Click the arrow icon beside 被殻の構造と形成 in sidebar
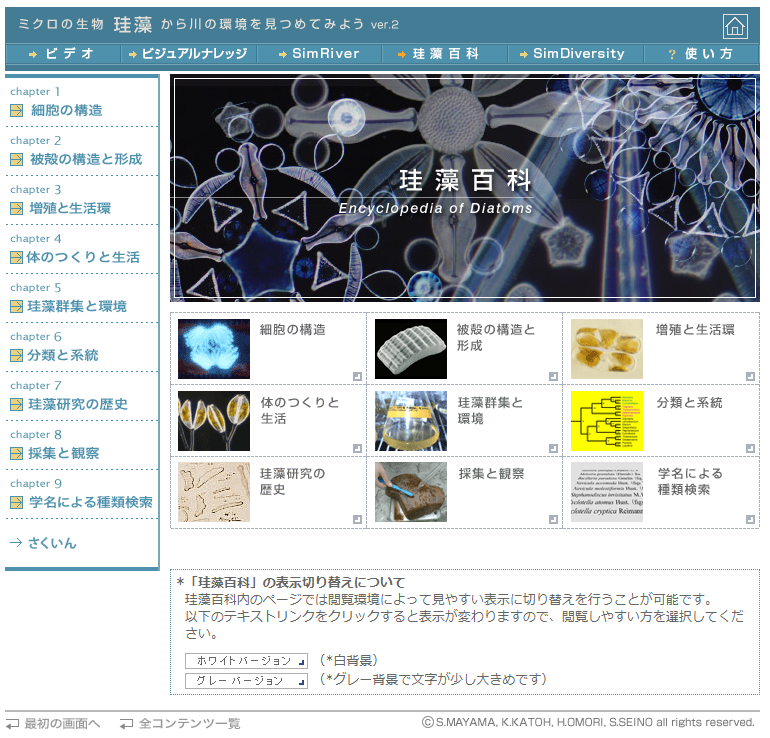Image resolution: width=770 pixels, height=738 pixels. tap(16, 160)
